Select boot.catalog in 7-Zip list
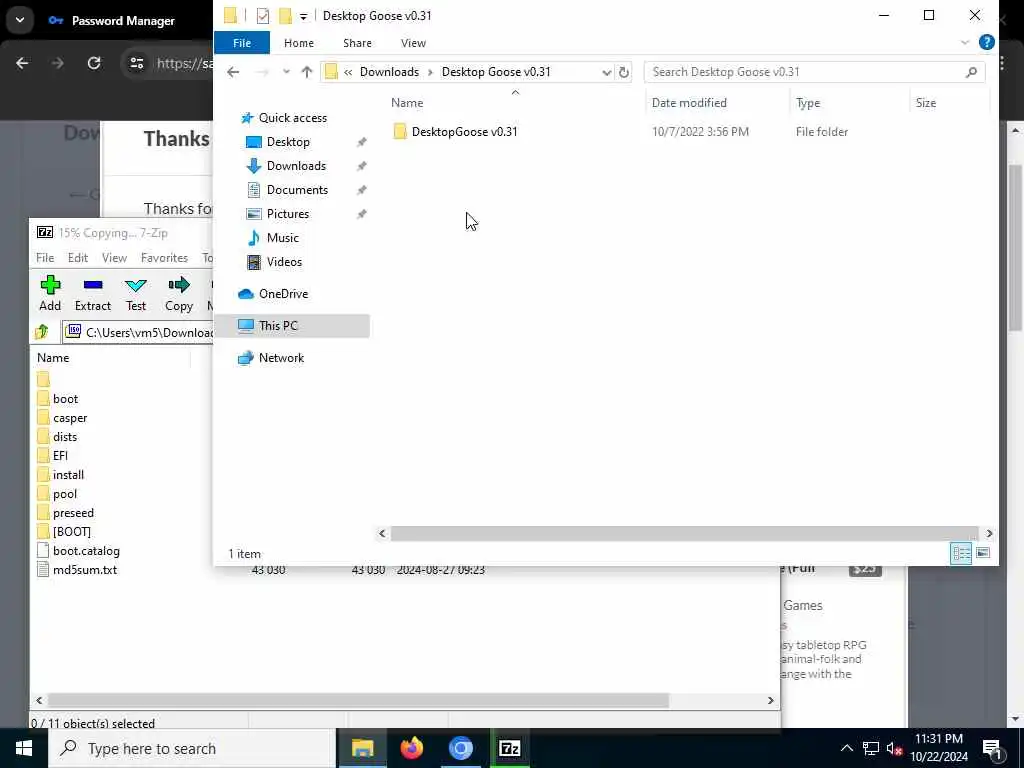The image size is (1024, 768). point(86,551)
